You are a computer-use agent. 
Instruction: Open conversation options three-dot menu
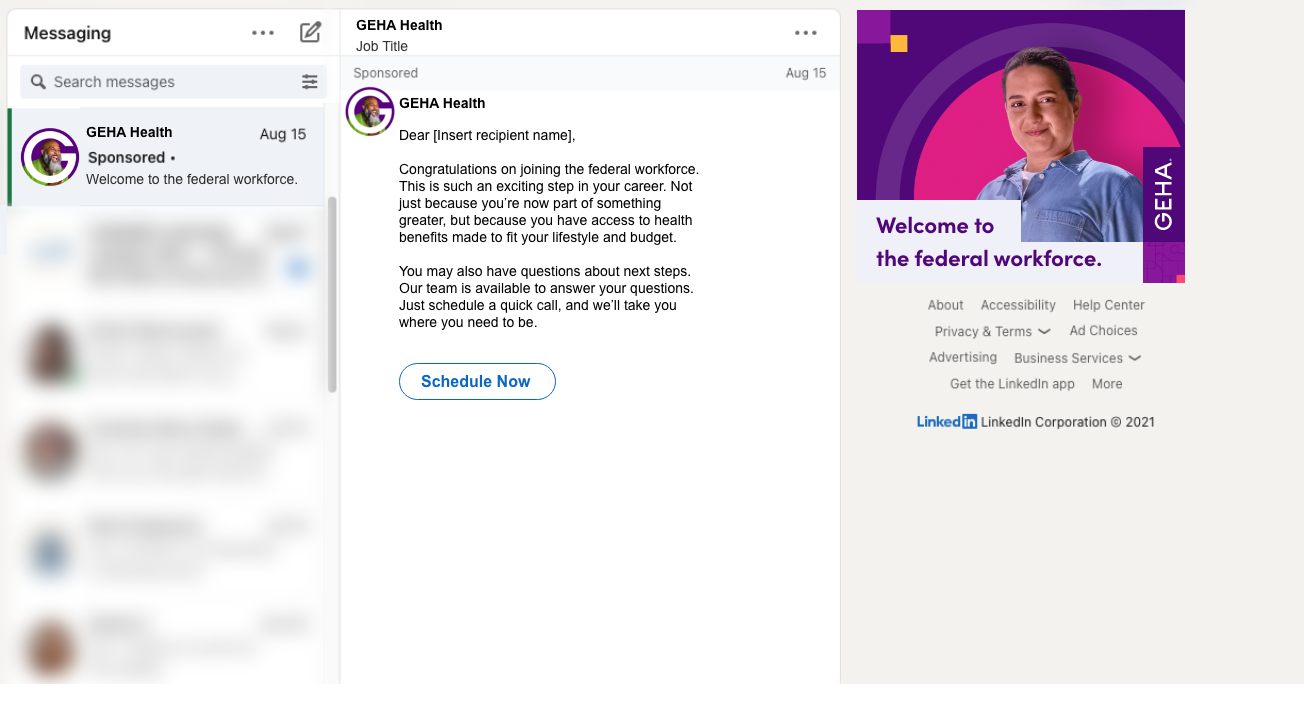[x=806, y=33]
